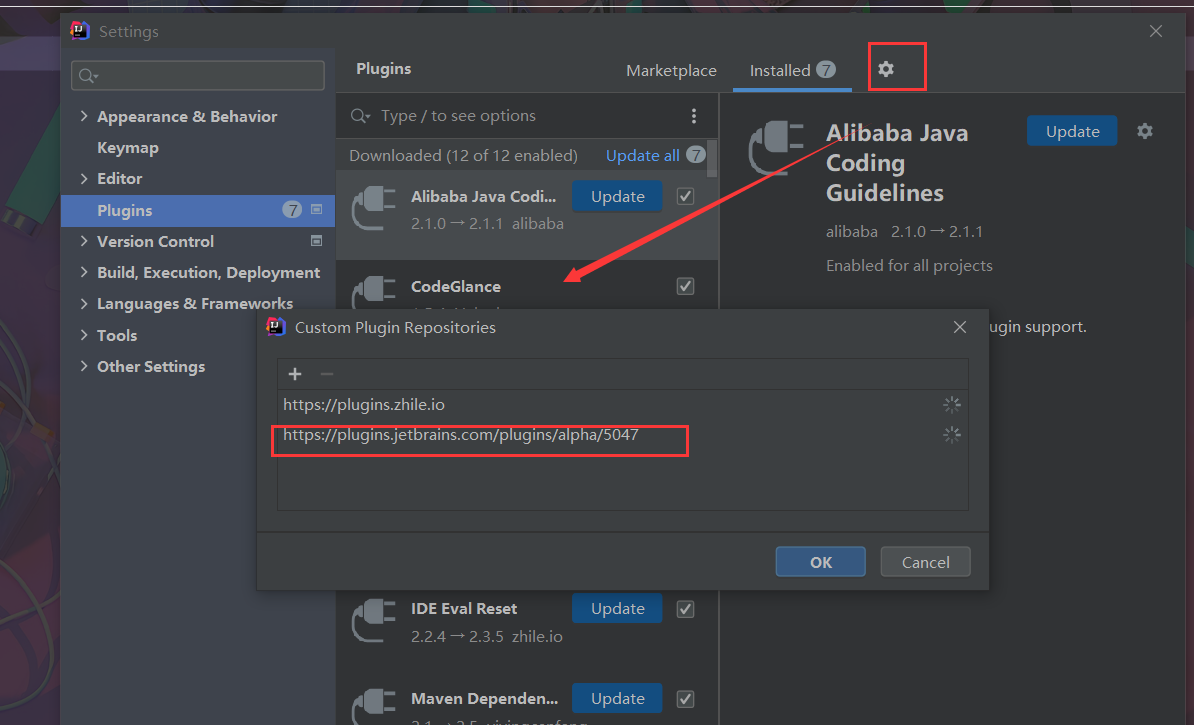The width and height of the screenshot is (1194, 725).
Task: Expand Languages & Frameworks node
Action: pos(84,303)
